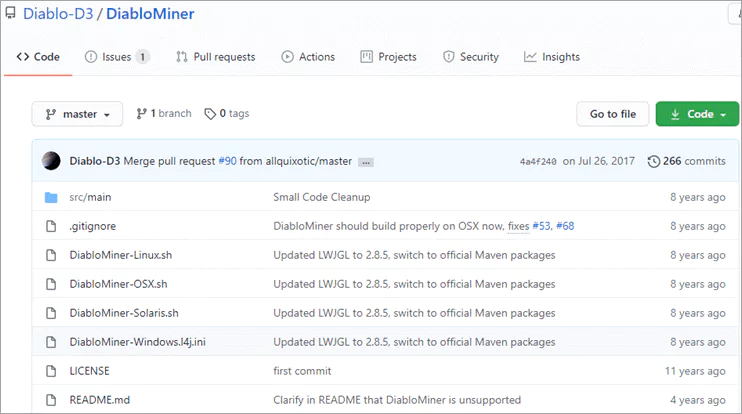Open pull request #90 link
742x414 pixels.
(x=228, y=161)
